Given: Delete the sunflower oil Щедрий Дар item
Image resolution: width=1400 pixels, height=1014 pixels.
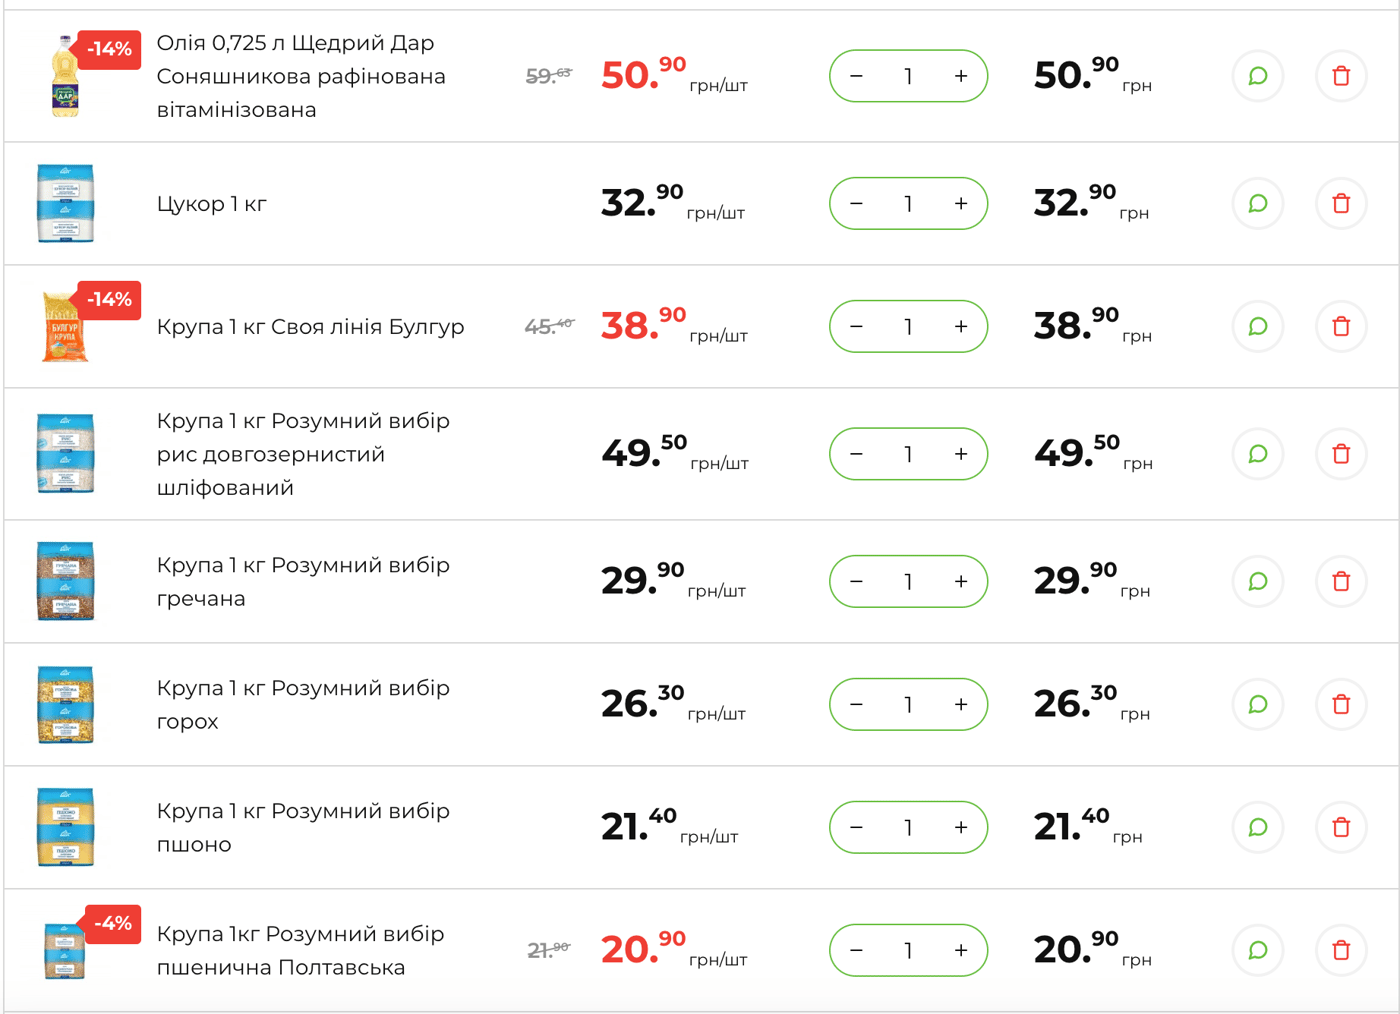Looking at the screenshot, I should pyautogui.click(x=1341, y=76).
